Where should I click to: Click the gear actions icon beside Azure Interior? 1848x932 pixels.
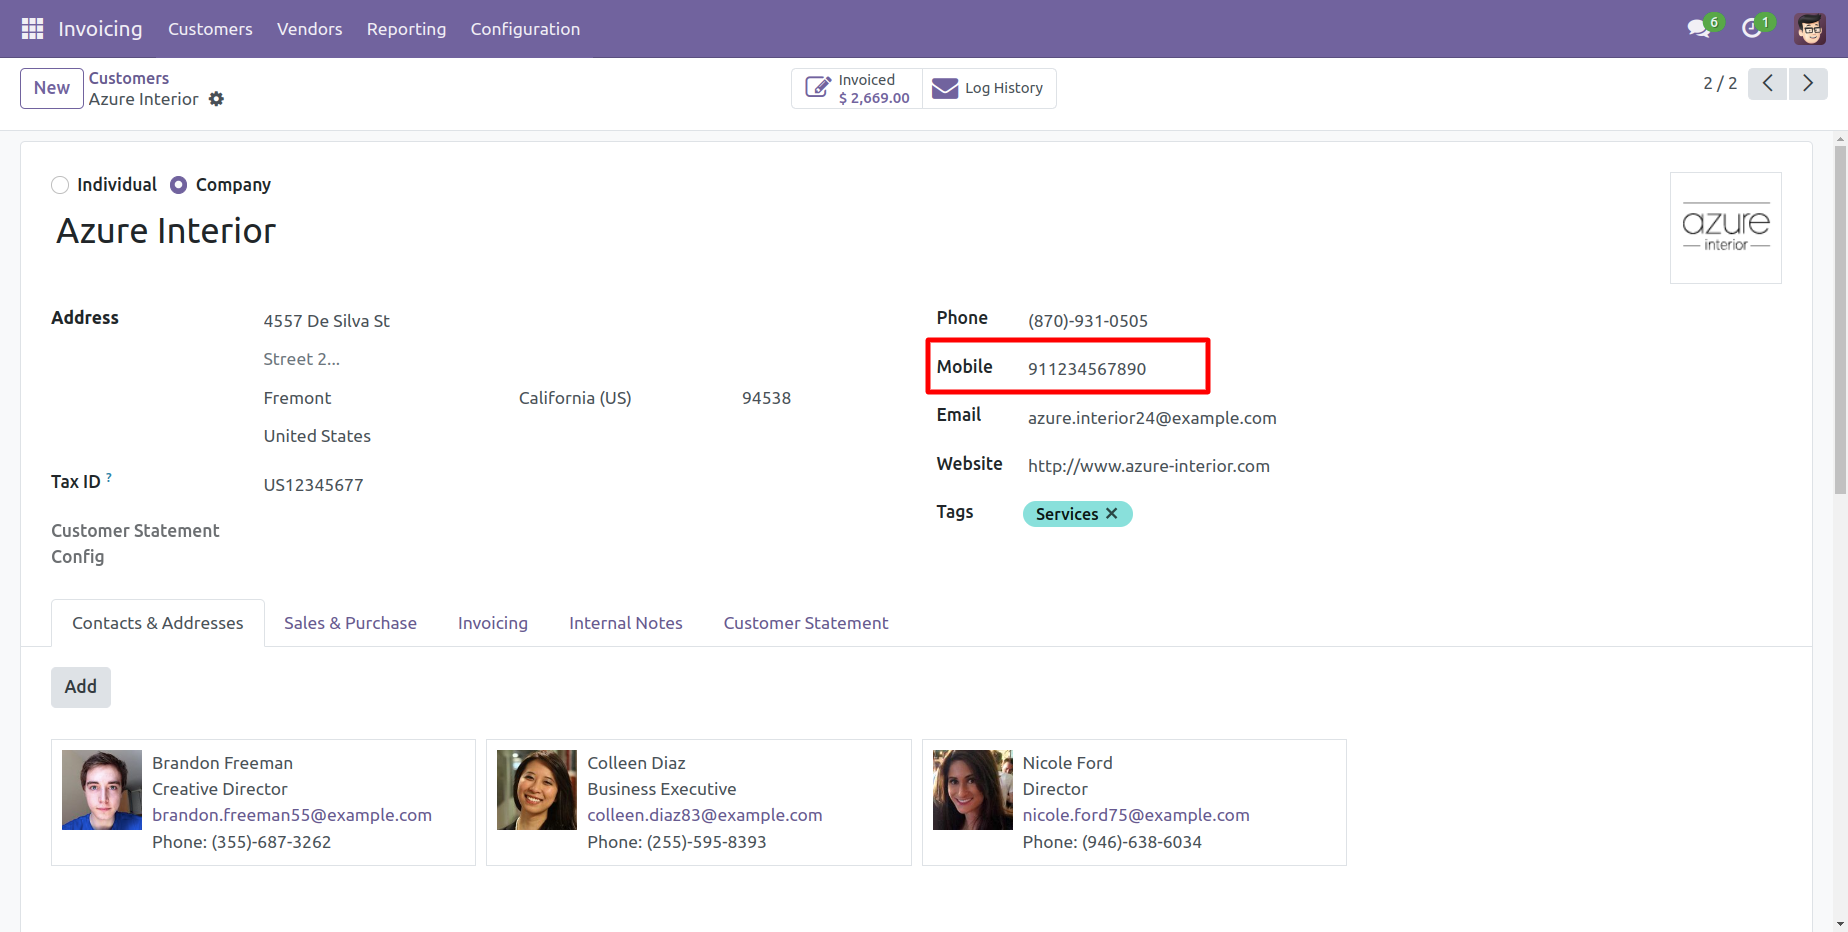pyautogui.click(x=216, y=99)
